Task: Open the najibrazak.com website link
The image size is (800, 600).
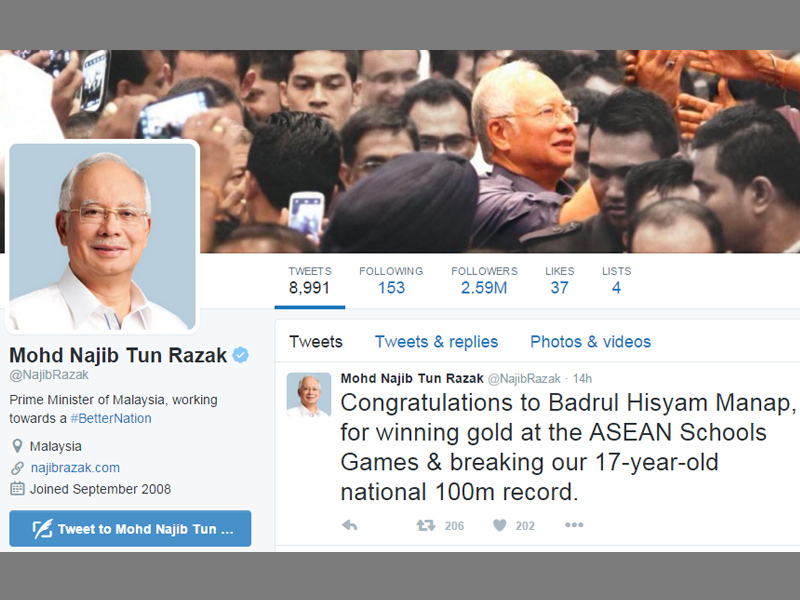Action: 76,468
